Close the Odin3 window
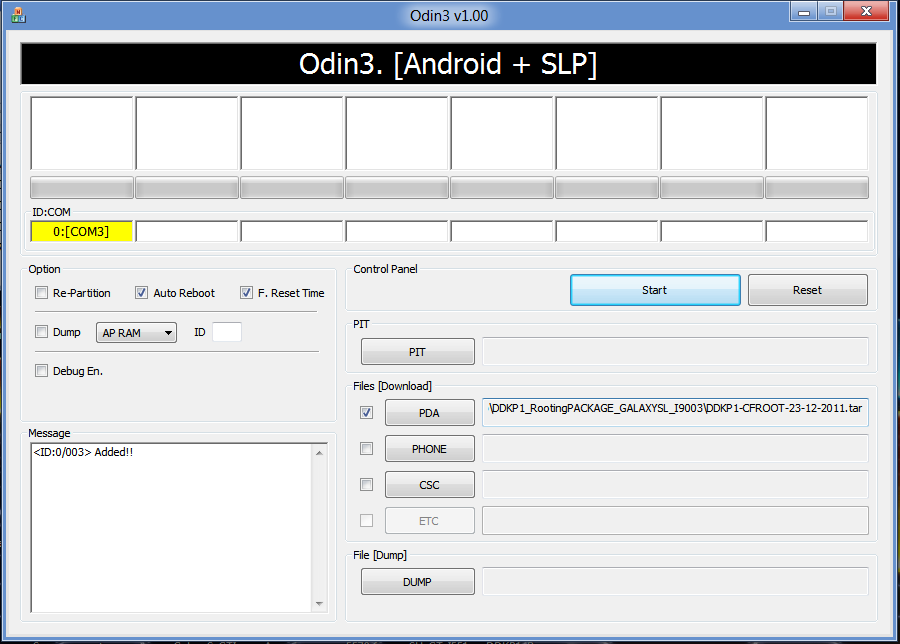This screenshot has height=644, width=900. tap(867, 11)
